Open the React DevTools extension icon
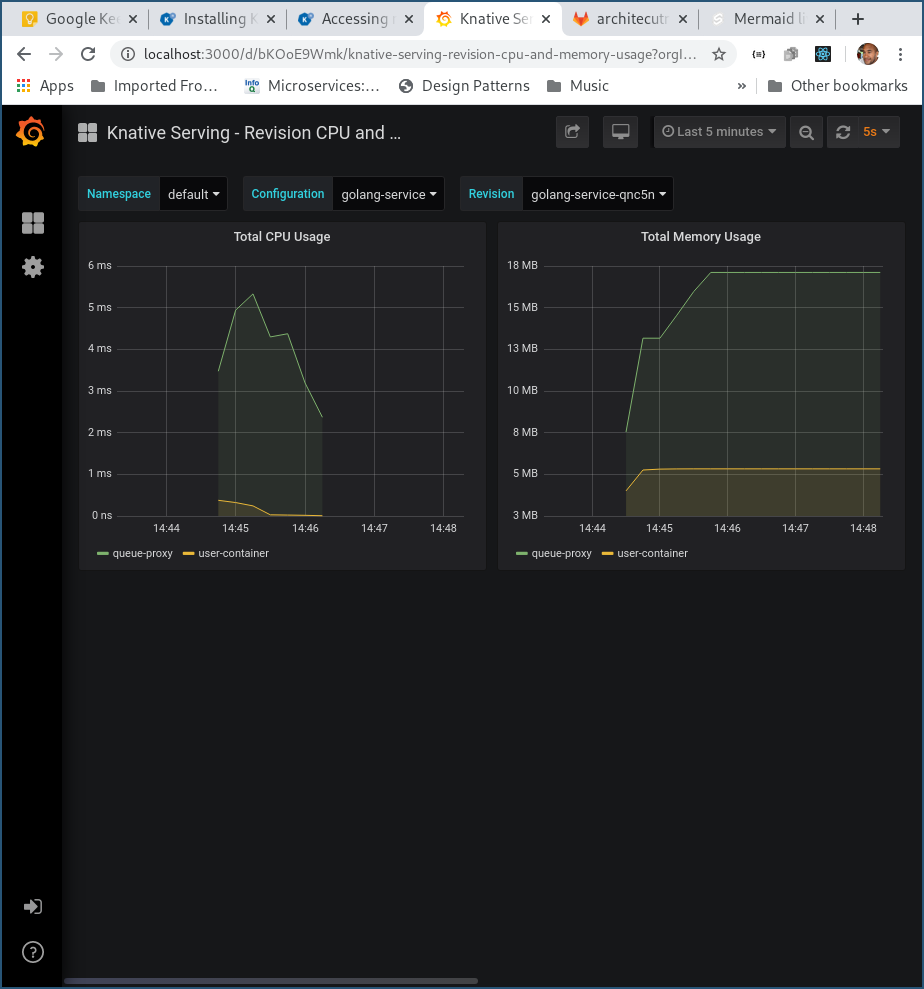 click(x=822, y=55)
